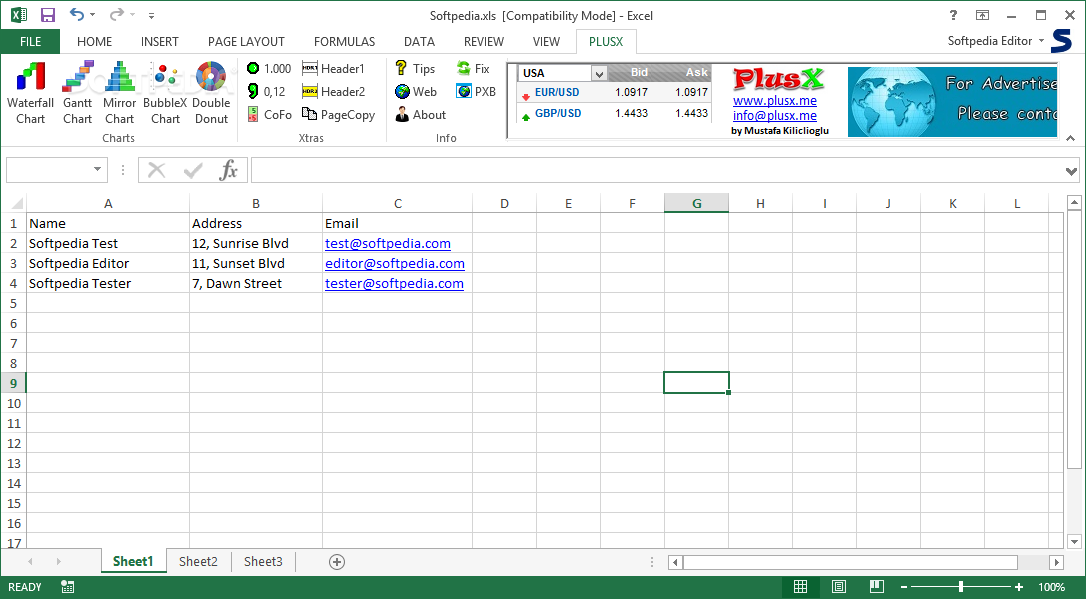Apply the 1.000 number format
This screenshot has width=1086, height=599.
click(269, 69)
